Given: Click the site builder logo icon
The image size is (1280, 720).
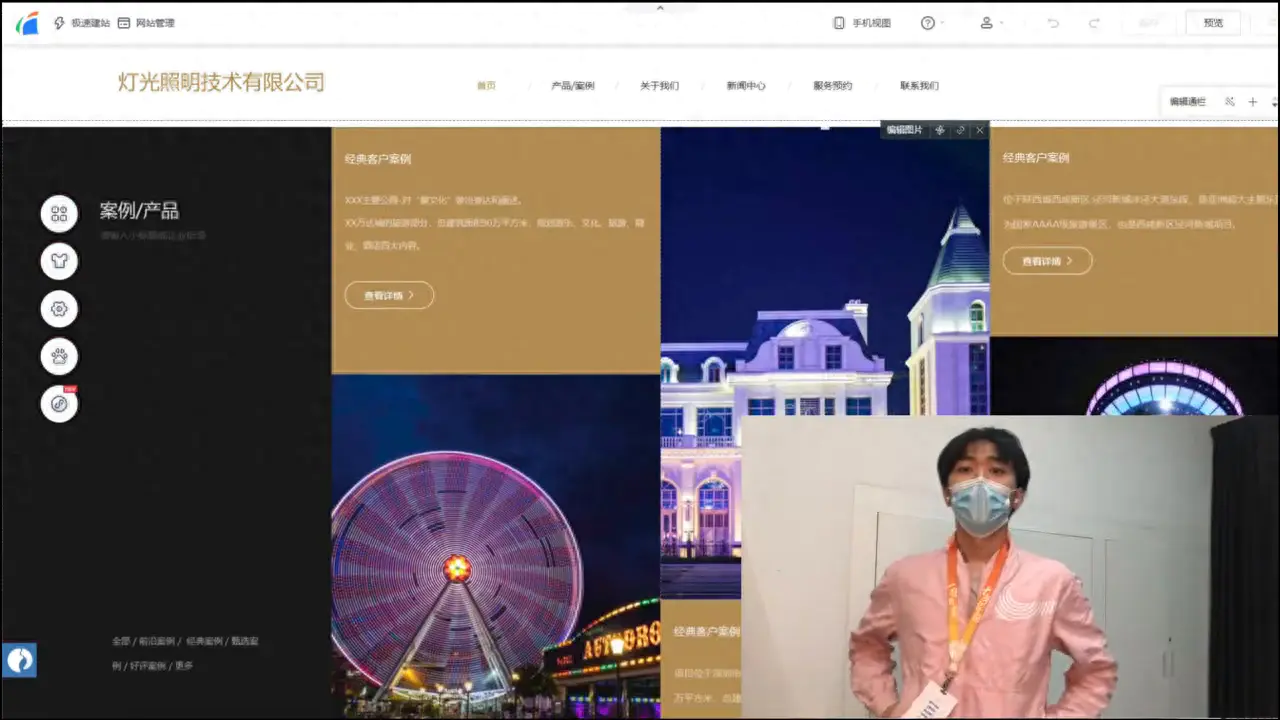Looking at the screenshot, I should point(27,23).
